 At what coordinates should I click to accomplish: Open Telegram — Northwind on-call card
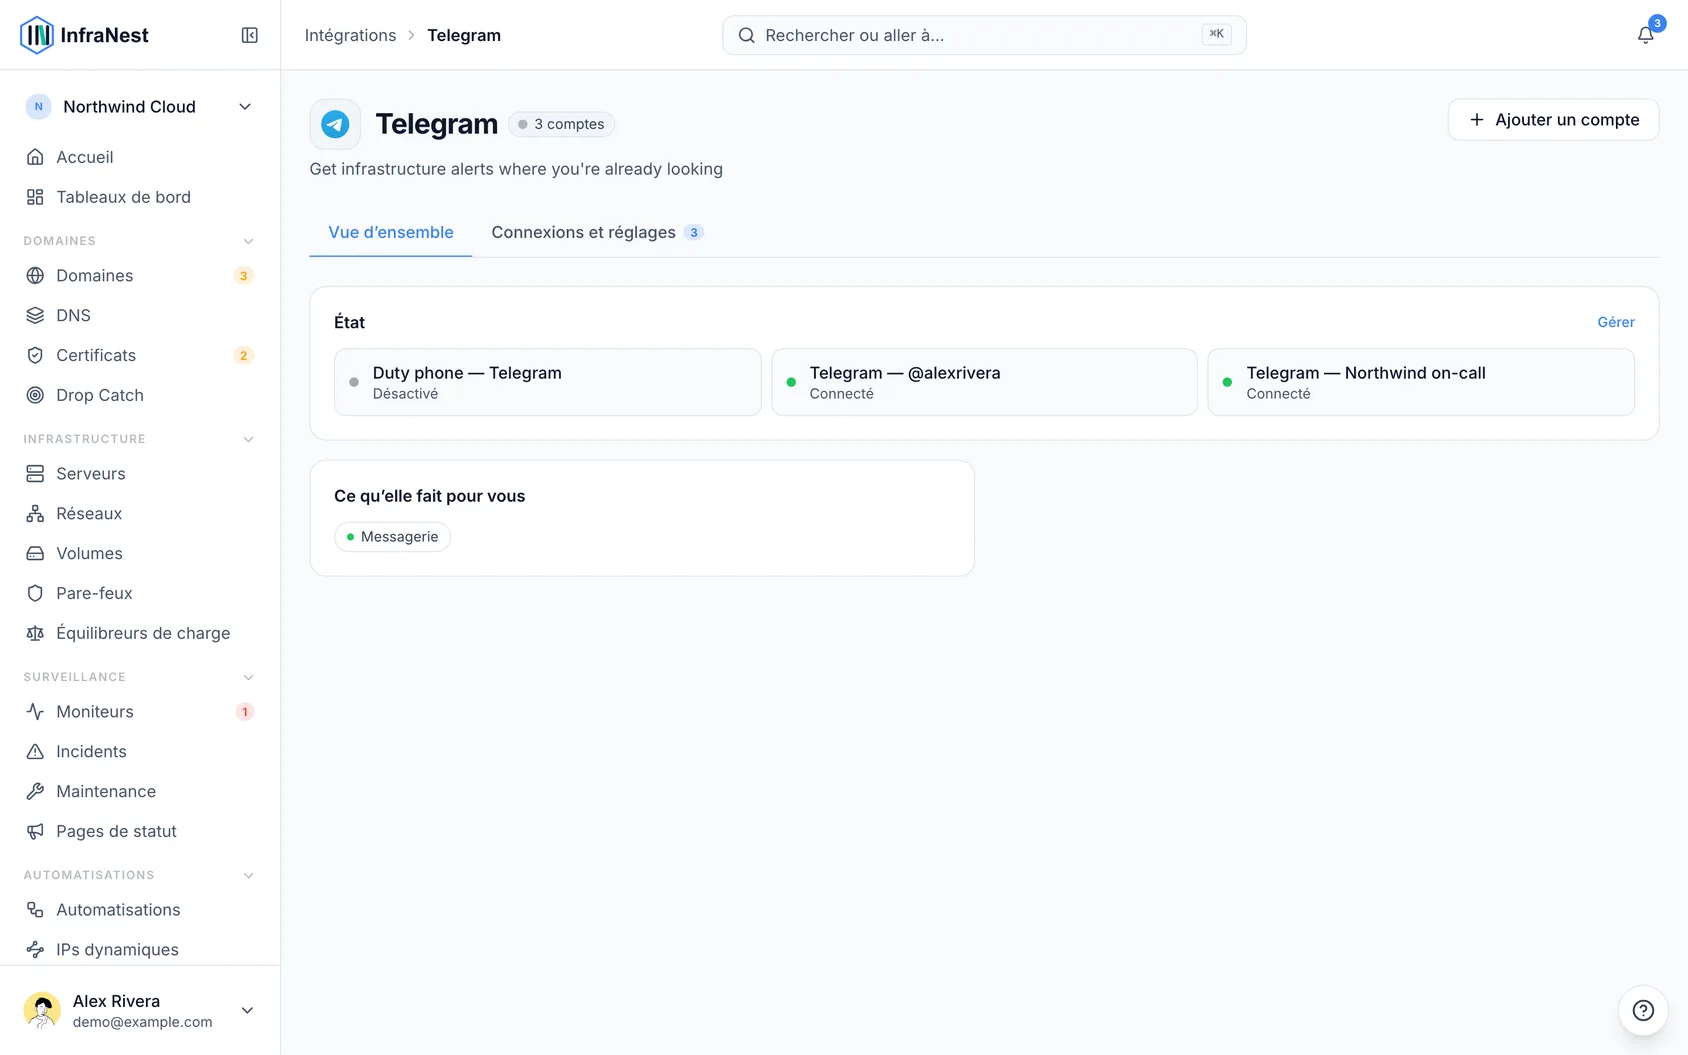[1421, 382]
